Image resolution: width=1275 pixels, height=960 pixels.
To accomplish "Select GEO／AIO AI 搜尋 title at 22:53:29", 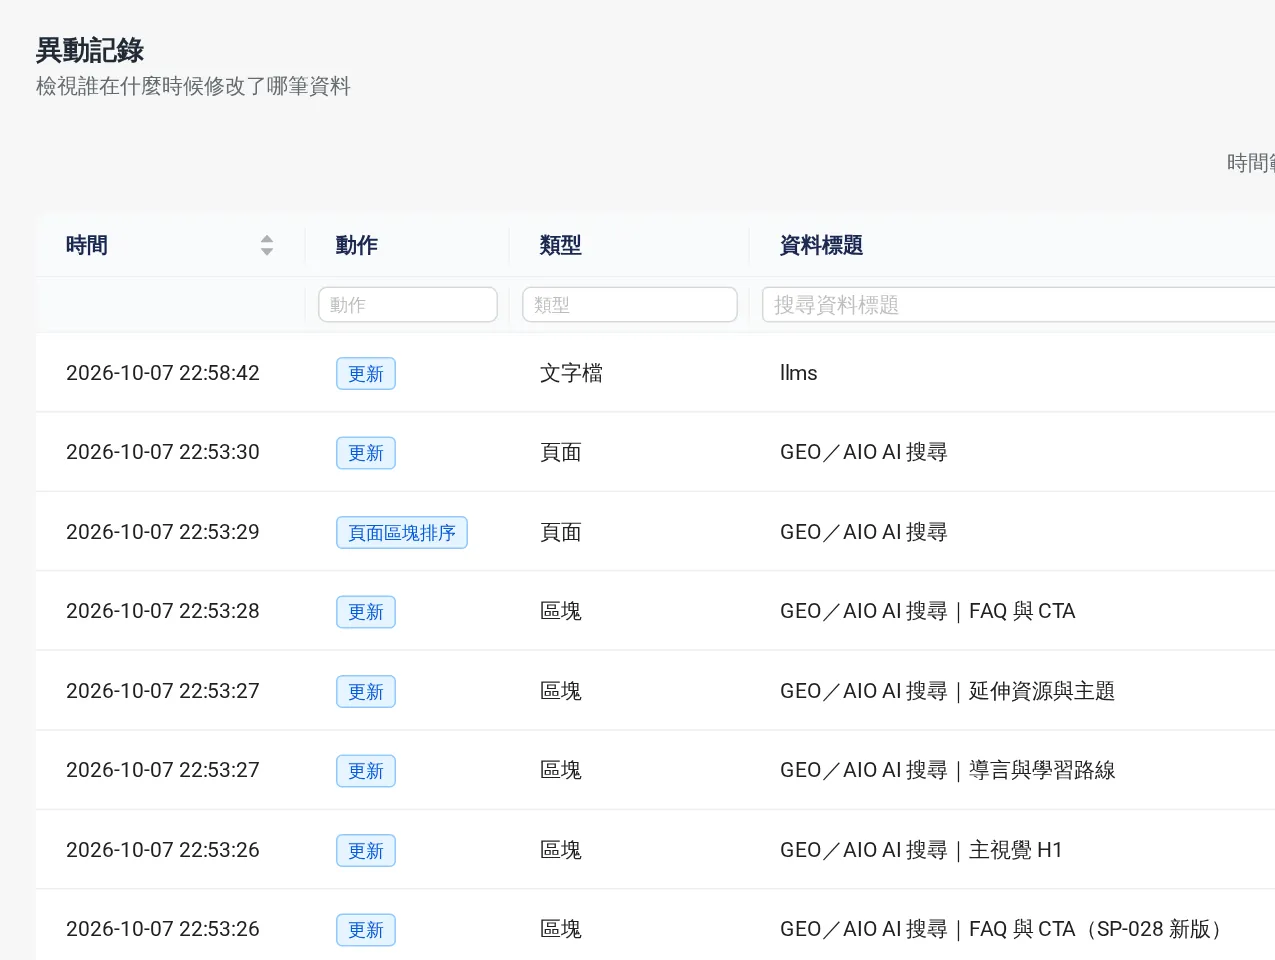I will pos(864,532).
